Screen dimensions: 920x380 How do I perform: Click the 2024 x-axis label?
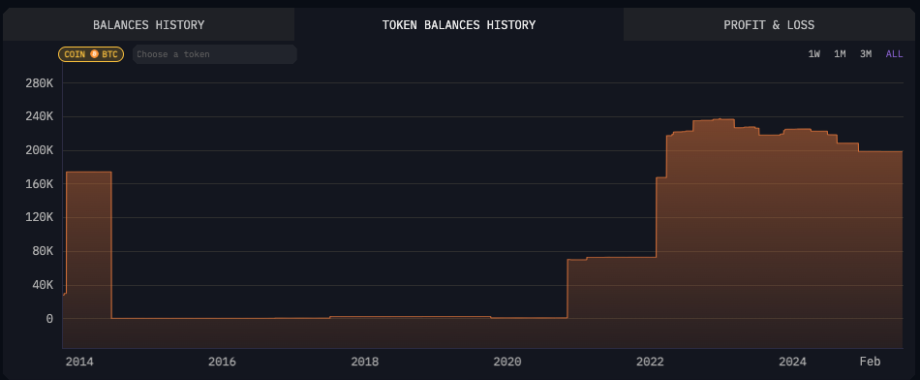793,362
